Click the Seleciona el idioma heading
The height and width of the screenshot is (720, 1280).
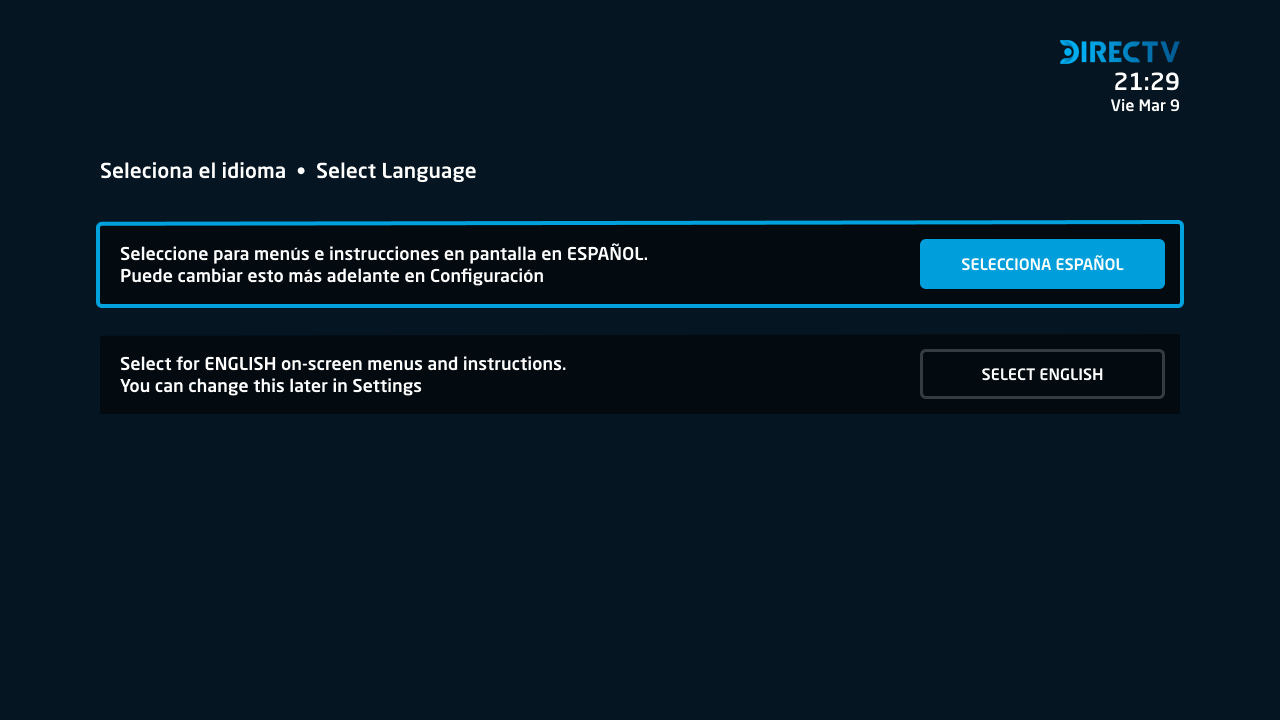(193, 171)
